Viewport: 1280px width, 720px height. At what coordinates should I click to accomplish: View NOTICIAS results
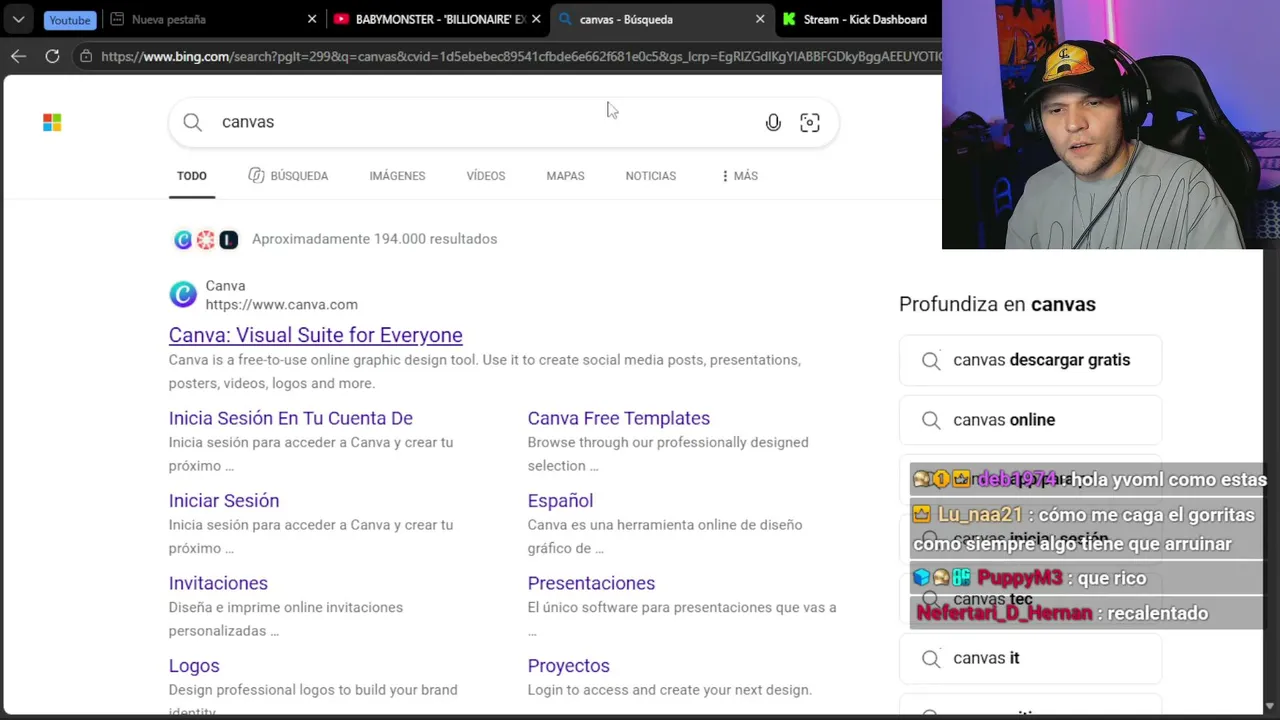(651, 176)
